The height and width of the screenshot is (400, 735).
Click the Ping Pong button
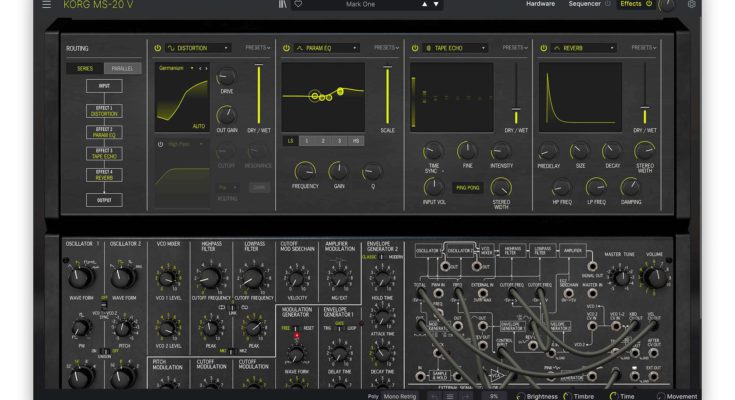[x=468, y=187]
